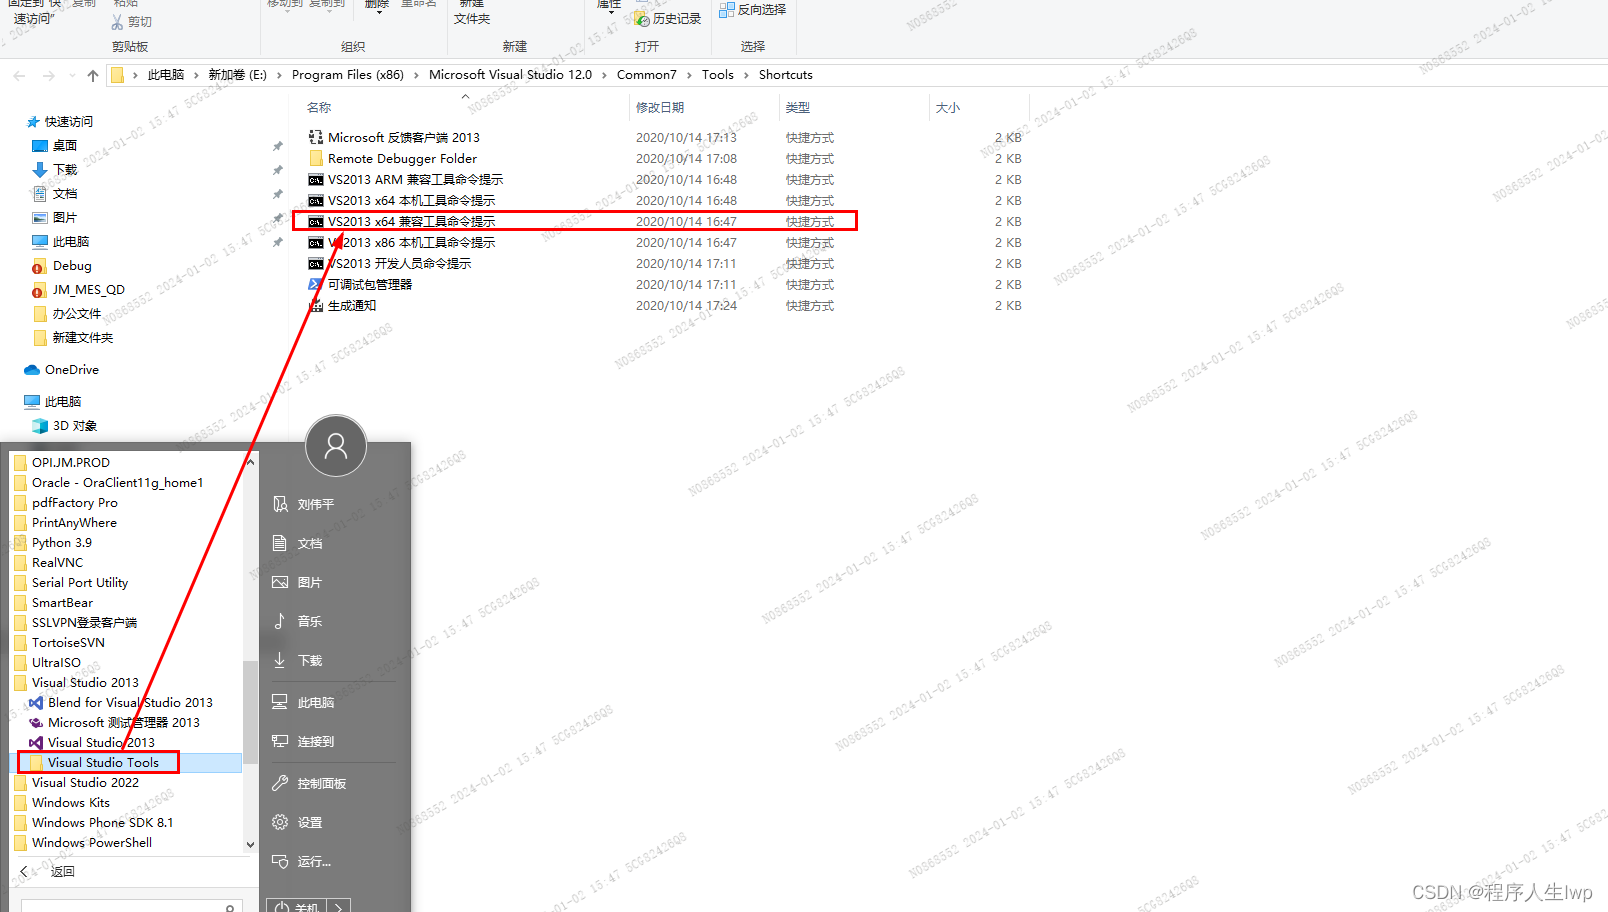
Task: Click the start menu user avatar
Action: [x=336, y=446]
